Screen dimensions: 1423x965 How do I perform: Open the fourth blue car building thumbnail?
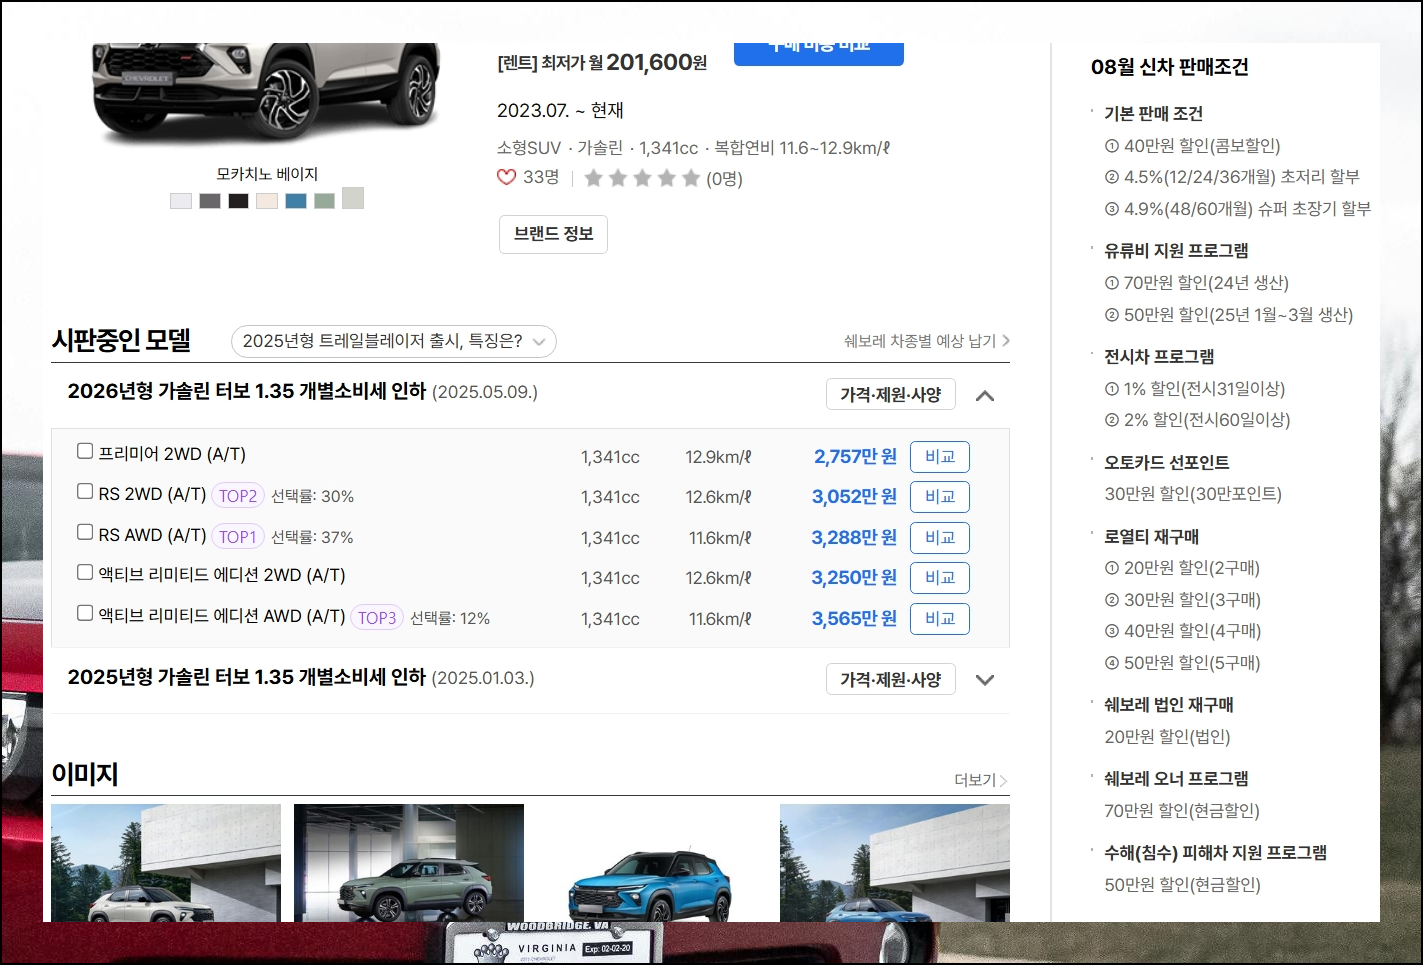[x=895, y=863]
